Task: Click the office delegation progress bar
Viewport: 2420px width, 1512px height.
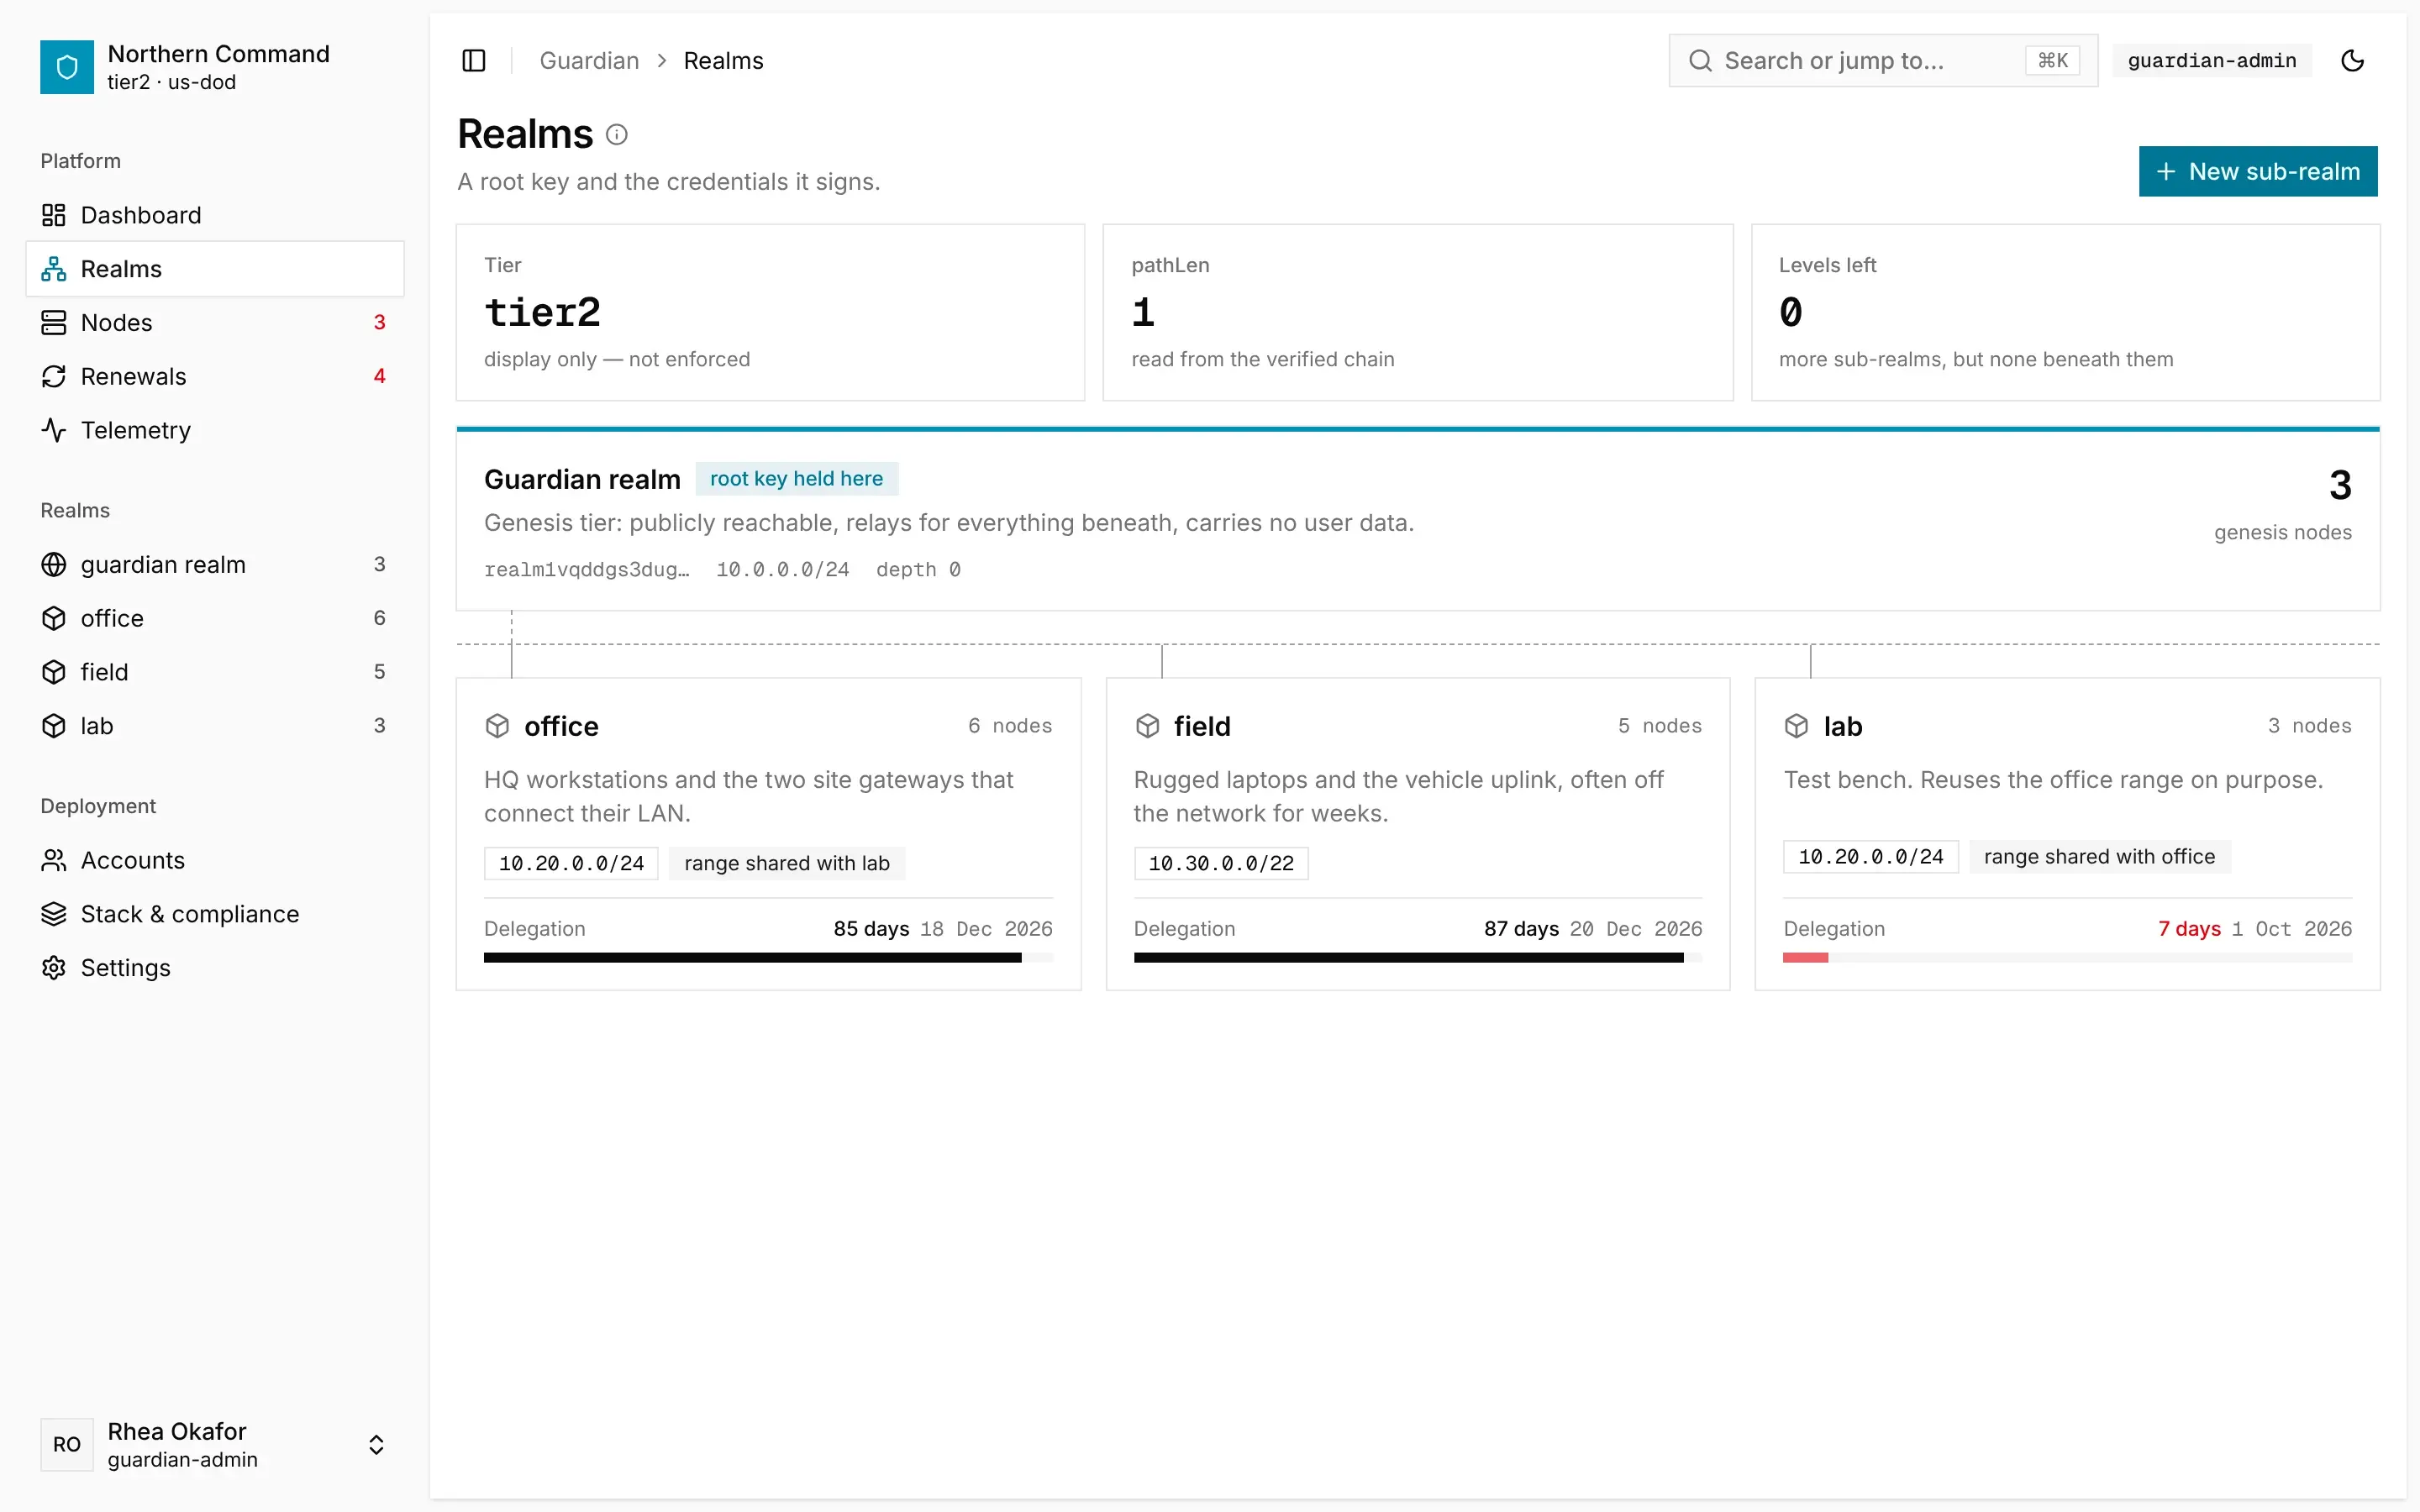Action: 768,958
